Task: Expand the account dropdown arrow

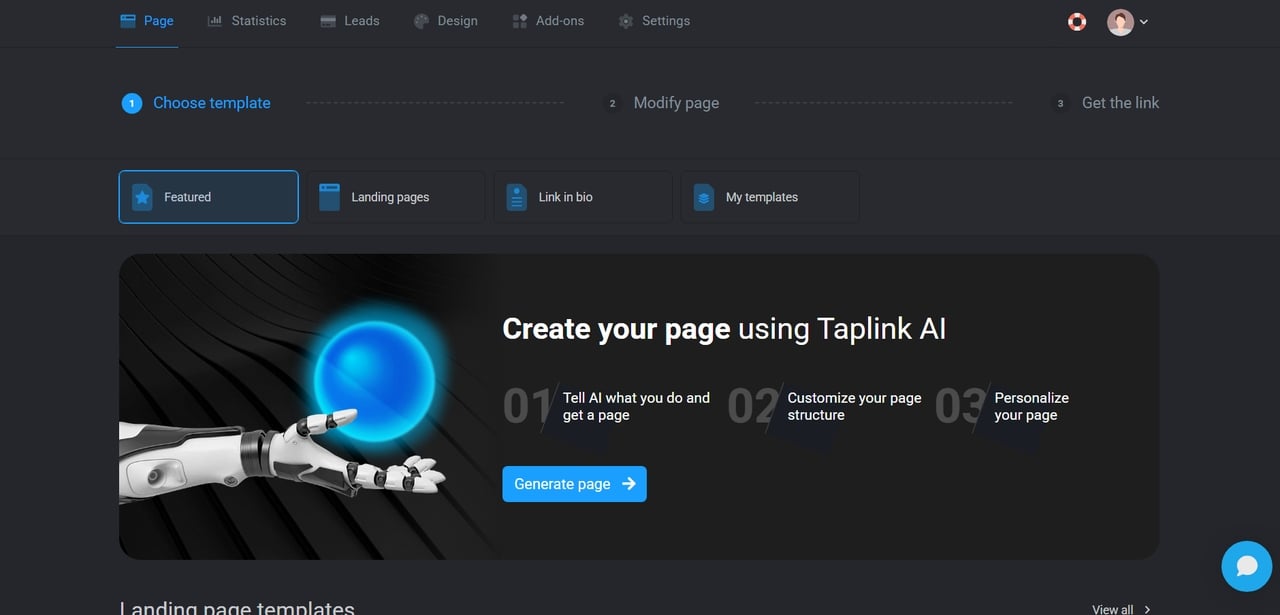Action: click(x=1144, y=22)
